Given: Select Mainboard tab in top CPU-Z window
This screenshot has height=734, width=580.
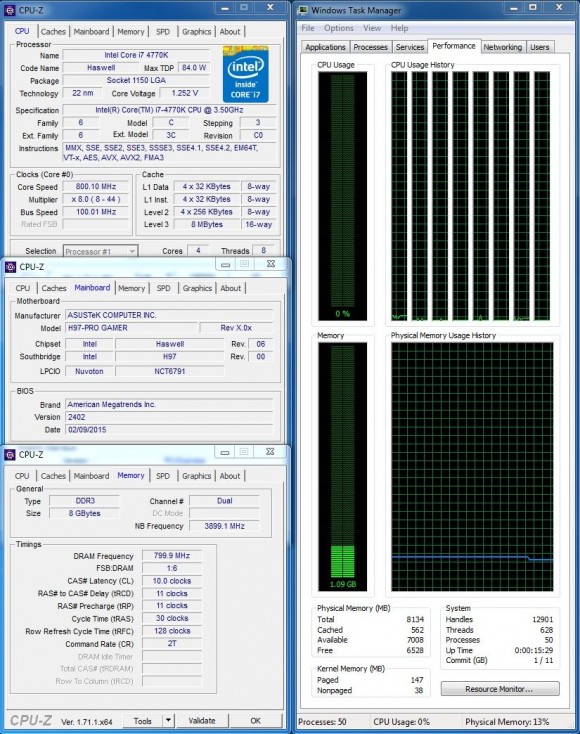Looking at the screenshot, I should pos(91,32).
